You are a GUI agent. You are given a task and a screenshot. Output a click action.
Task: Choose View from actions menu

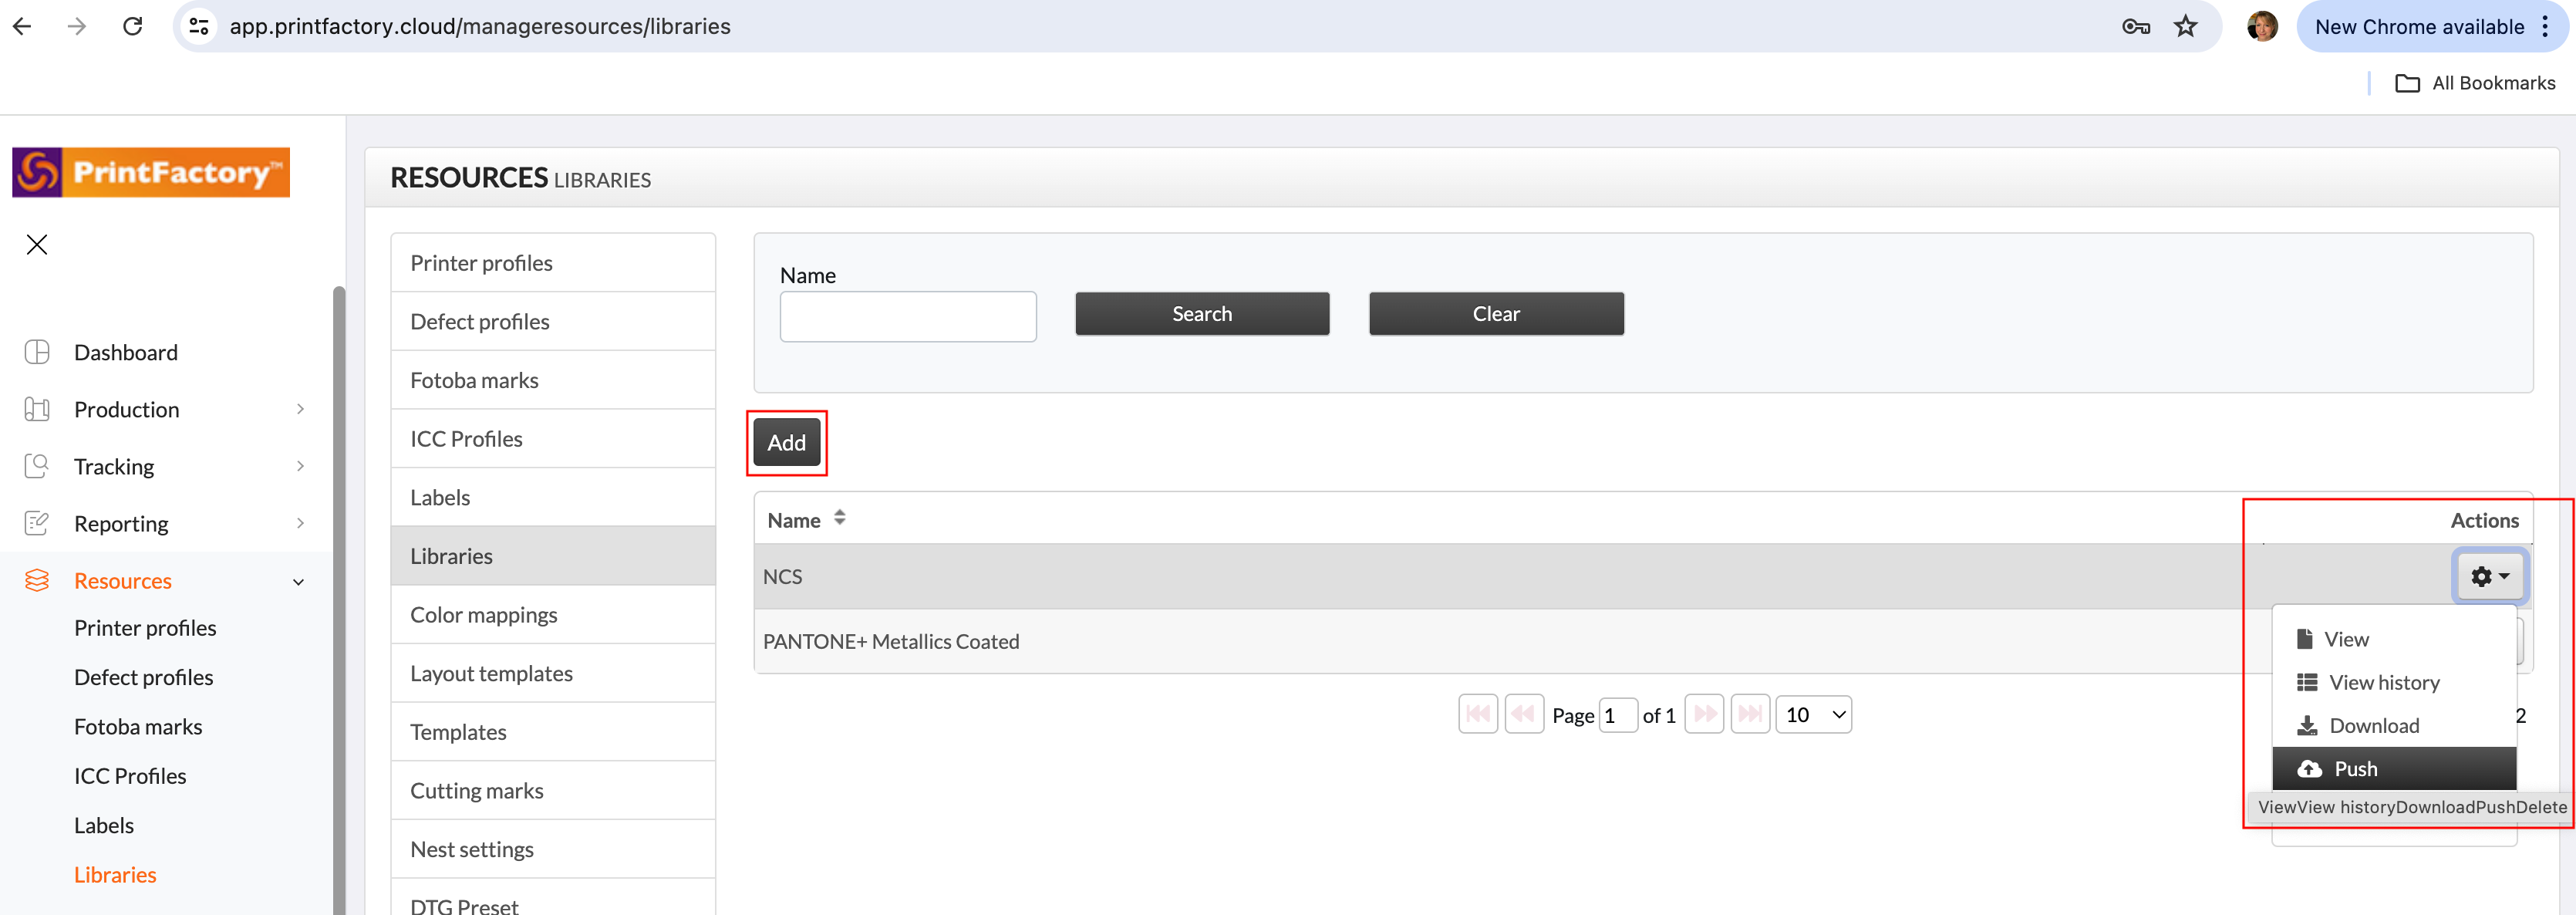[x=2393, y=639]
